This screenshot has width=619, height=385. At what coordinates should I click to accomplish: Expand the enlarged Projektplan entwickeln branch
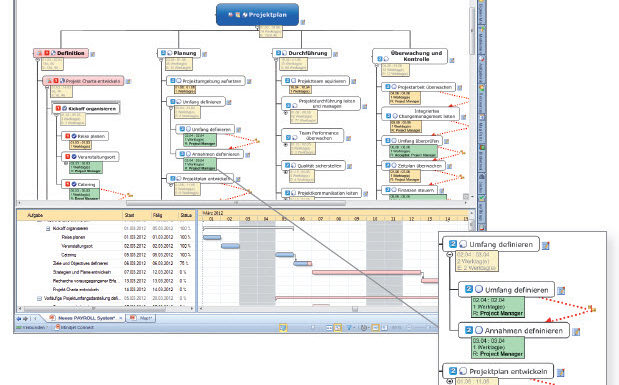click(x=449, y=381)
